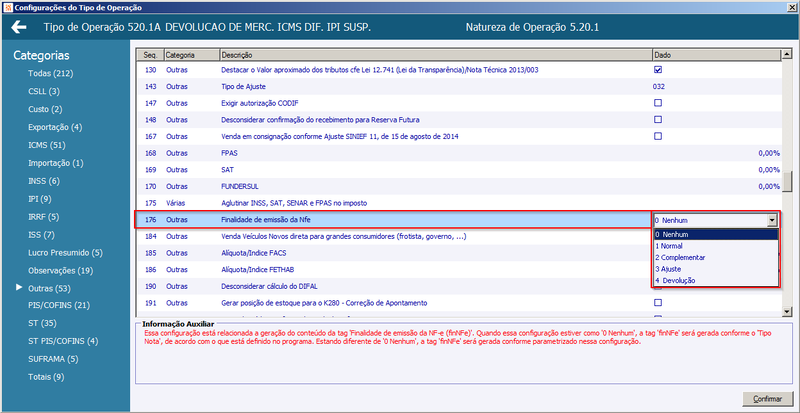Sort by Seq. column header

point(150,55)
